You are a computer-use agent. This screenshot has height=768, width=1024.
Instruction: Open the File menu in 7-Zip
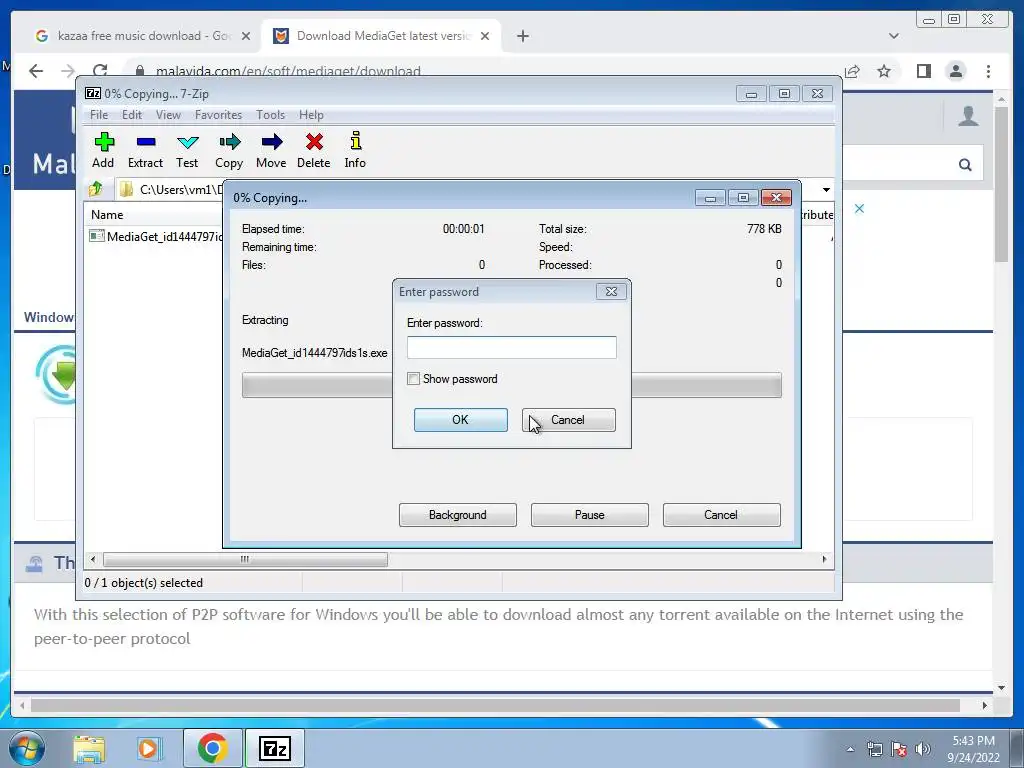99,115
